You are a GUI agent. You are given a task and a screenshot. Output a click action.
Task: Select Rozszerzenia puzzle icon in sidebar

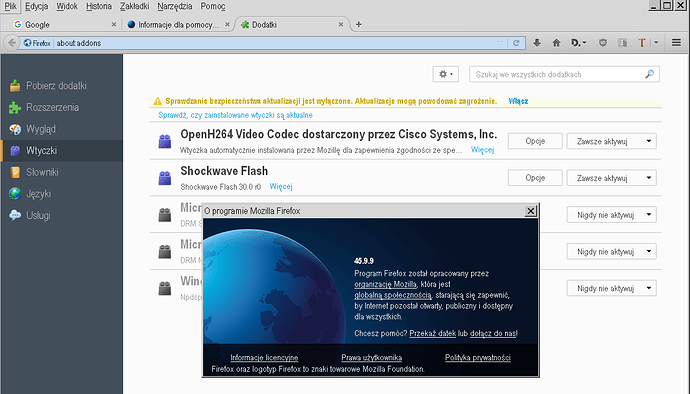click(x=15, y=107)
